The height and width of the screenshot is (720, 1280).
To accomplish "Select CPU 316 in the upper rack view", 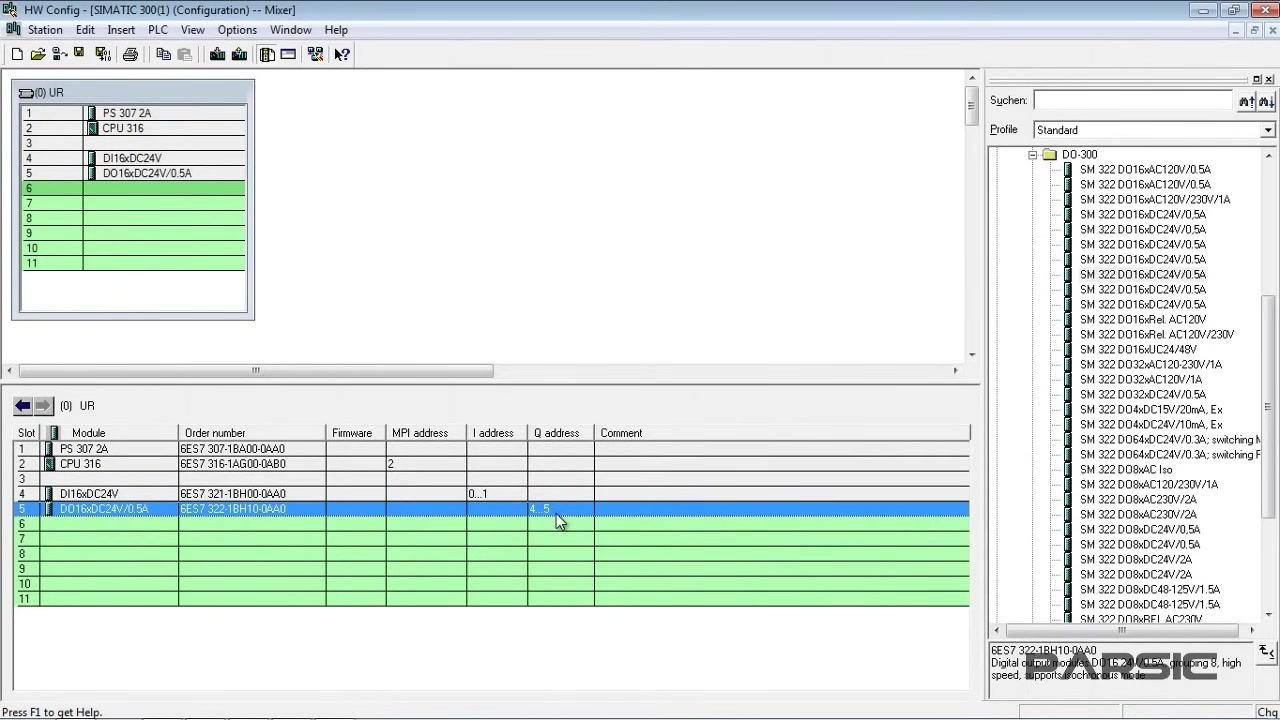I will (x=123, y=128).
